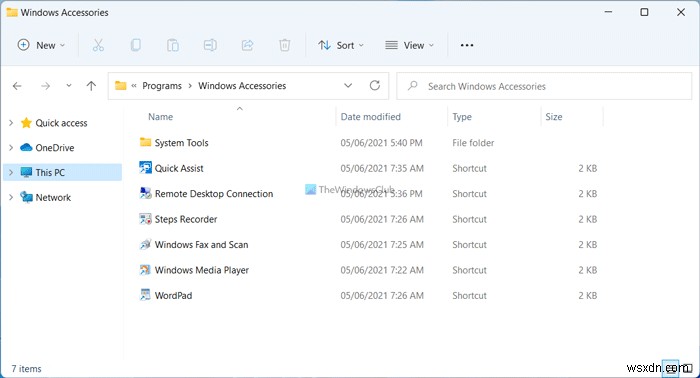The width and height of the screenshot is (700, 378).
Task: Click the Copy icon in toolbar
Action: point(136,45)
